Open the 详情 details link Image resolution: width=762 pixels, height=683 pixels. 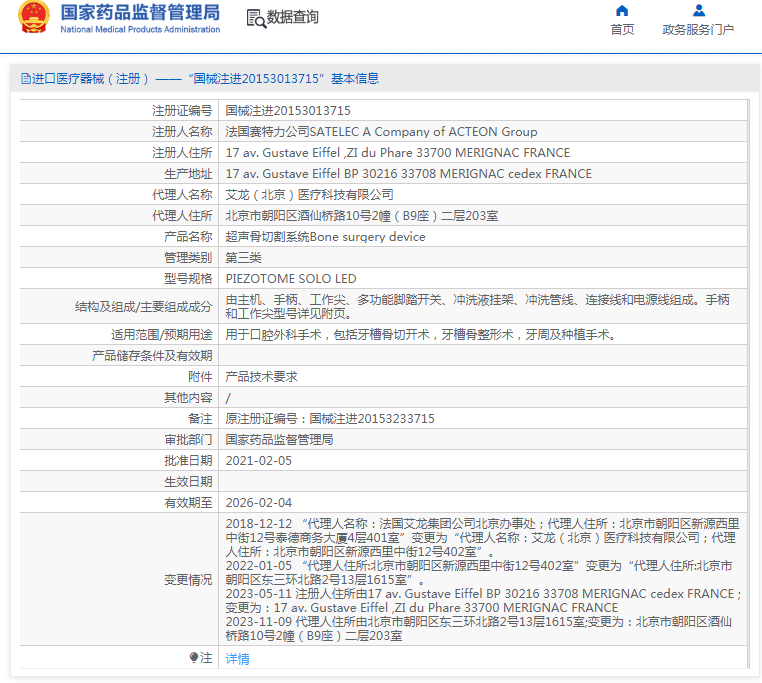(x=238, y=659)
